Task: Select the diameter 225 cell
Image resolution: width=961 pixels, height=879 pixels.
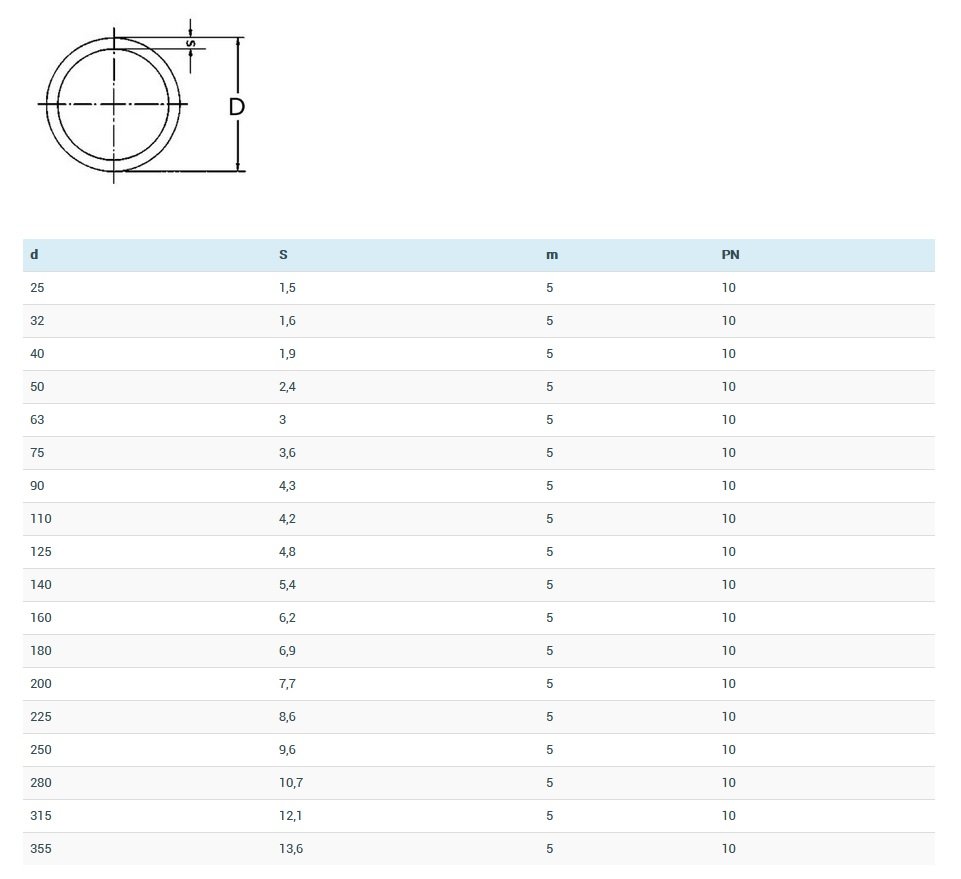Action: pyautogui.click(x=40, y=717)
